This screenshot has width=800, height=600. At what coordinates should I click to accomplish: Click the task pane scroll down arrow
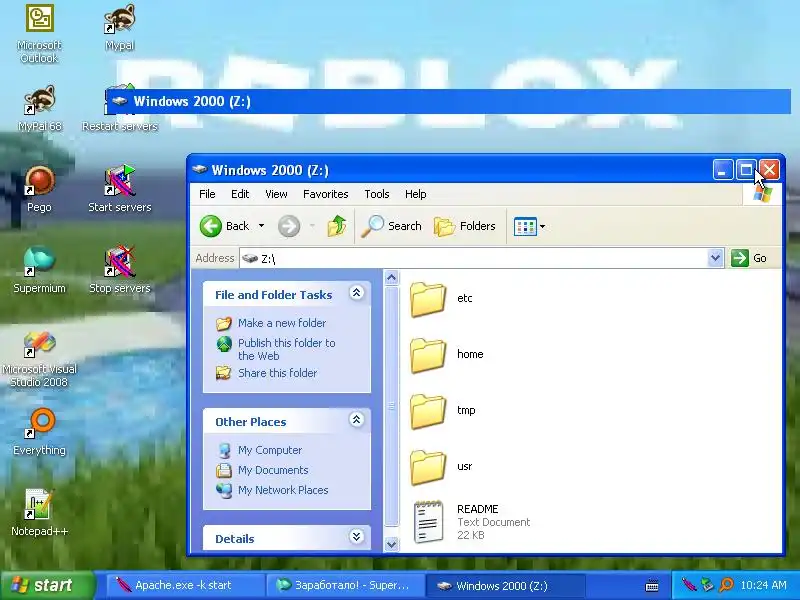click(391, 544)
